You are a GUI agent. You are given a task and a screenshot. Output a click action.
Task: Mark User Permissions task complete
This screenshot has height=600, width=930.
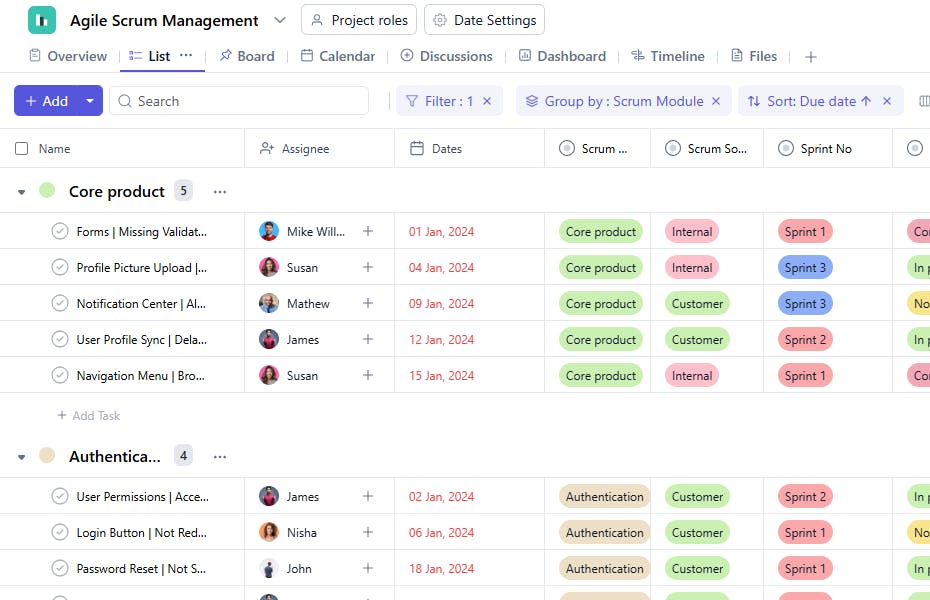click(60, 496)
